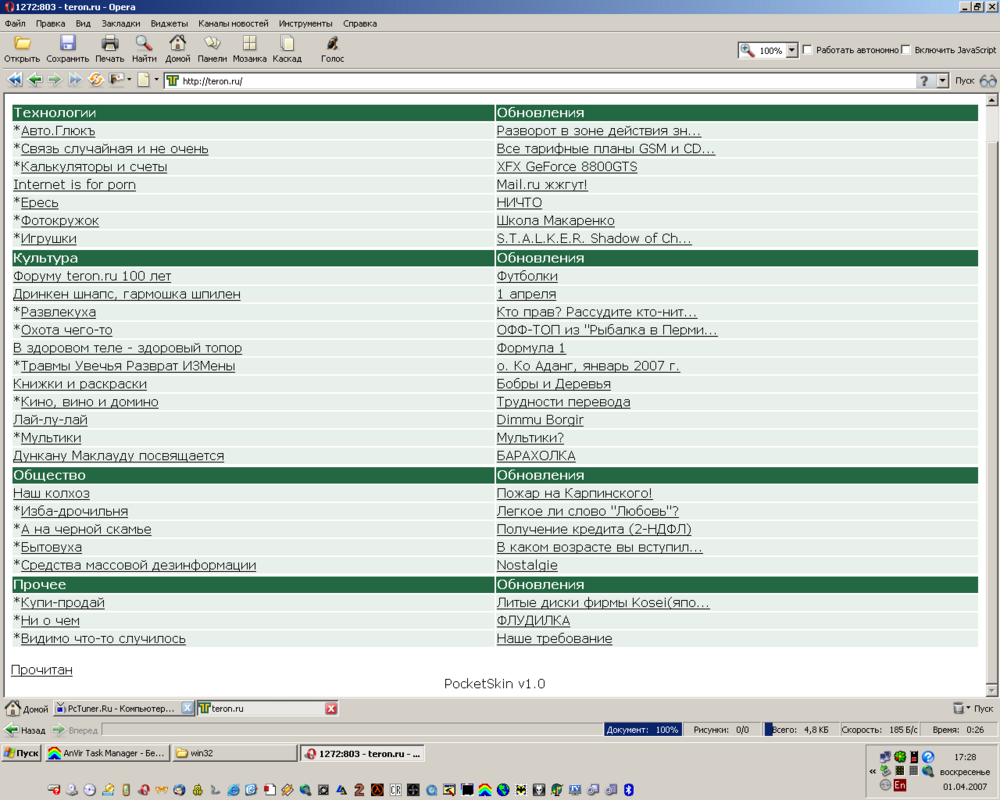This screenshot has width=1000, height=800.
Task: Click the Open folder toolbar icon
Action: [22, 43]
